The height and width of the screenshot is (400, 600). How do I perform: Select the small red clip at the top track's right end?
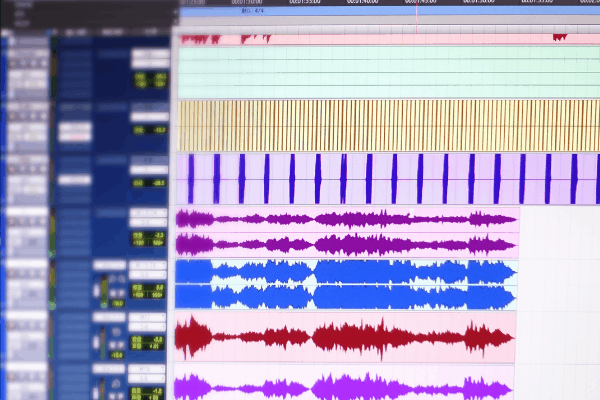click(x=560, y=37)
